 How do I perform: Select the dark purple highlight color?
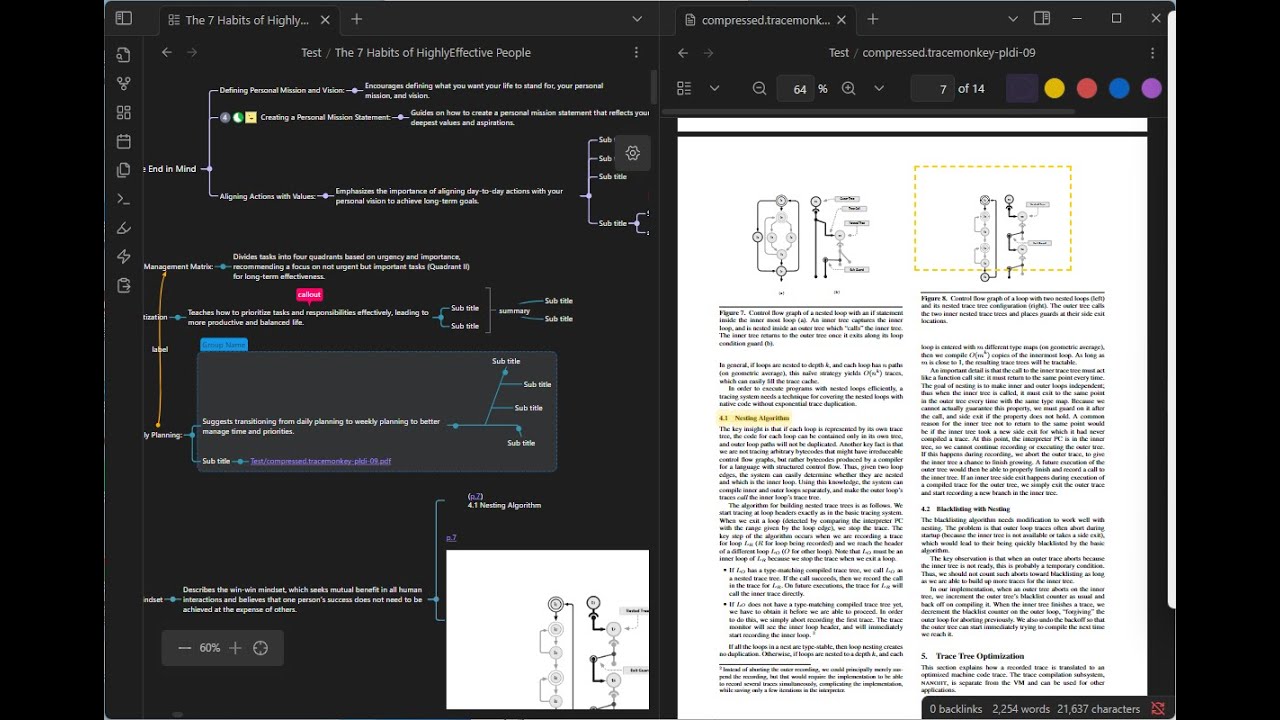pyautogui.click(x=1022, y=88)
